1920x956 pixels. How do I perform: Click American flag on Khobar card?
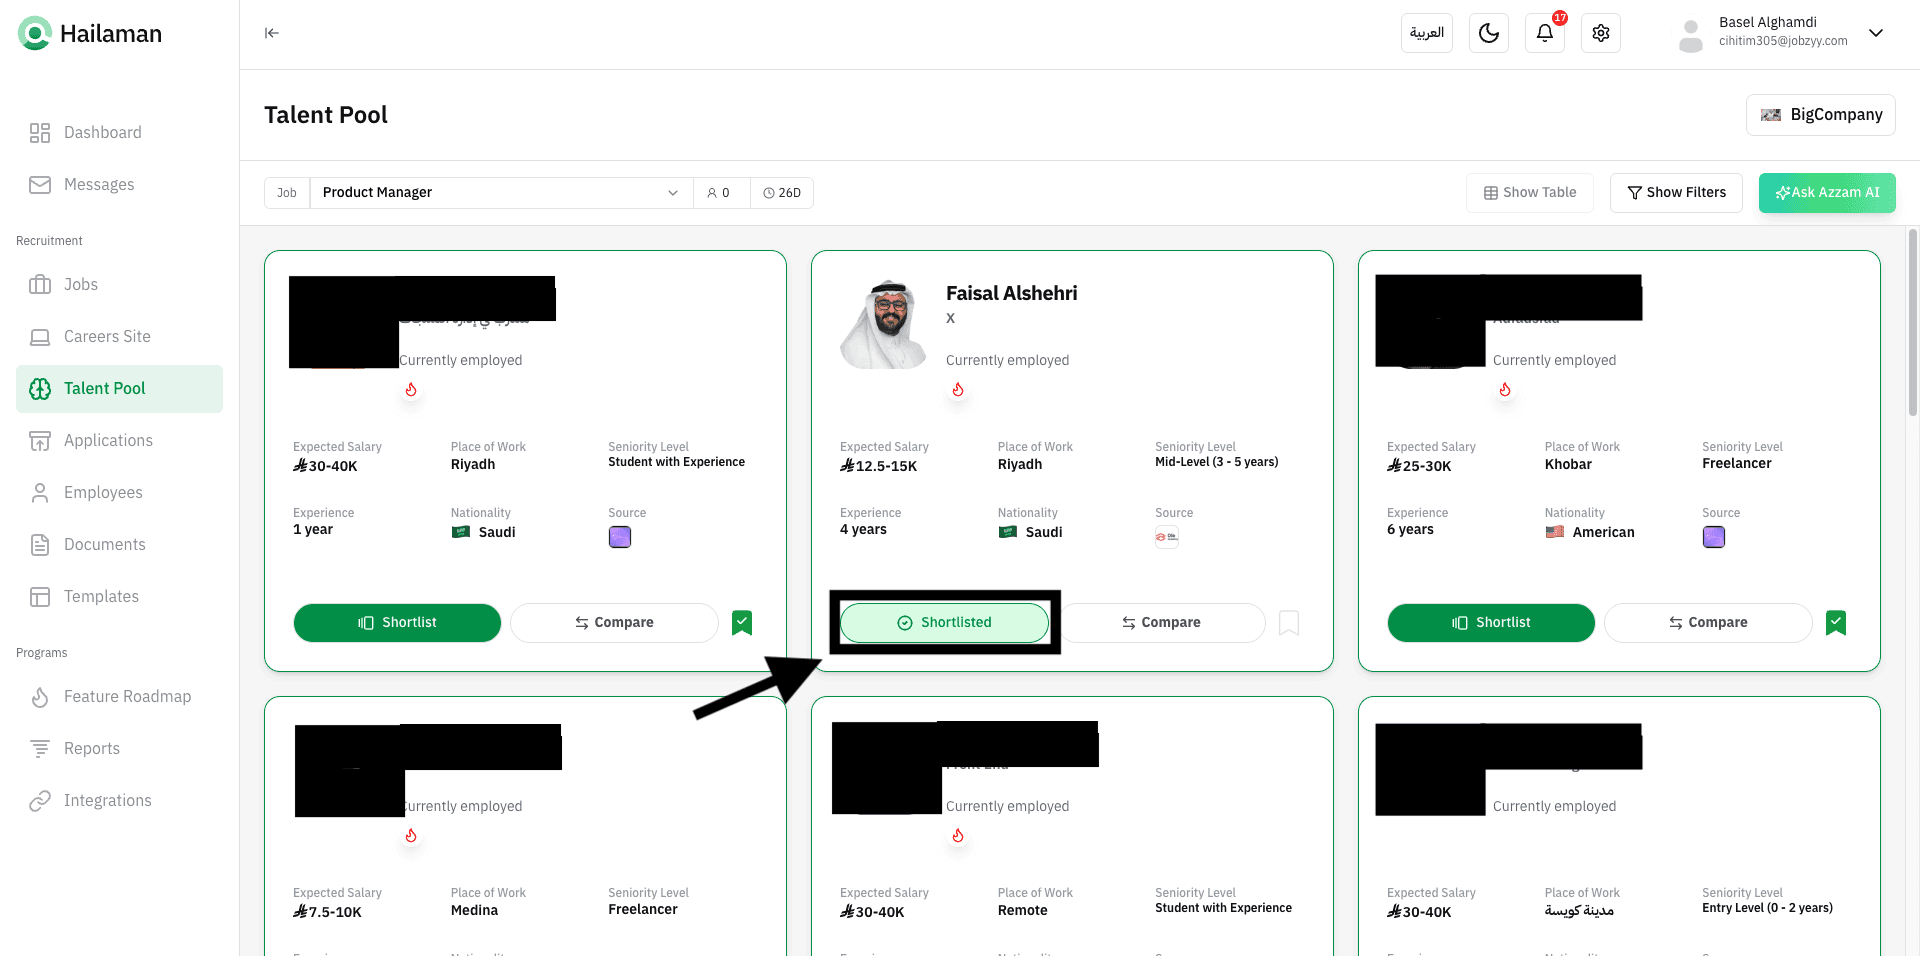(x=1555, y=532)
